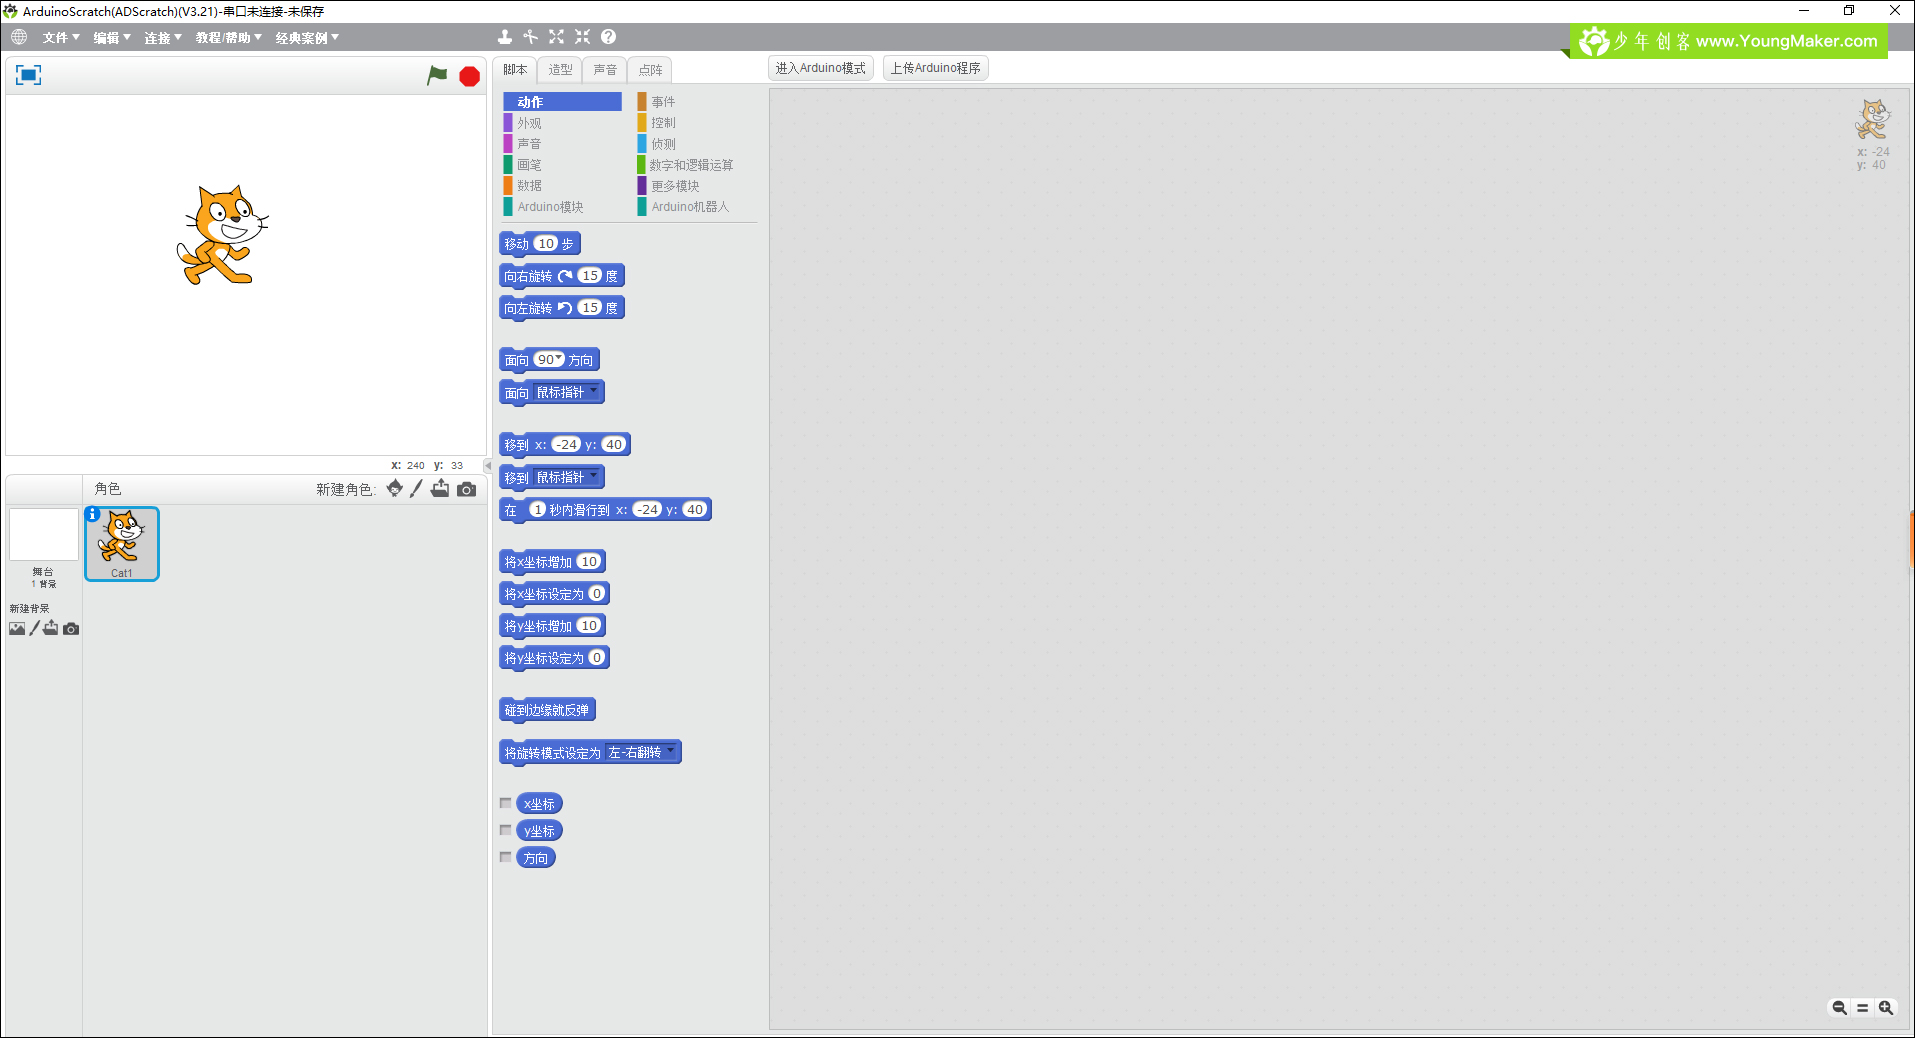
Task: Open the 文件 menu dropdown
Action: 60,37
